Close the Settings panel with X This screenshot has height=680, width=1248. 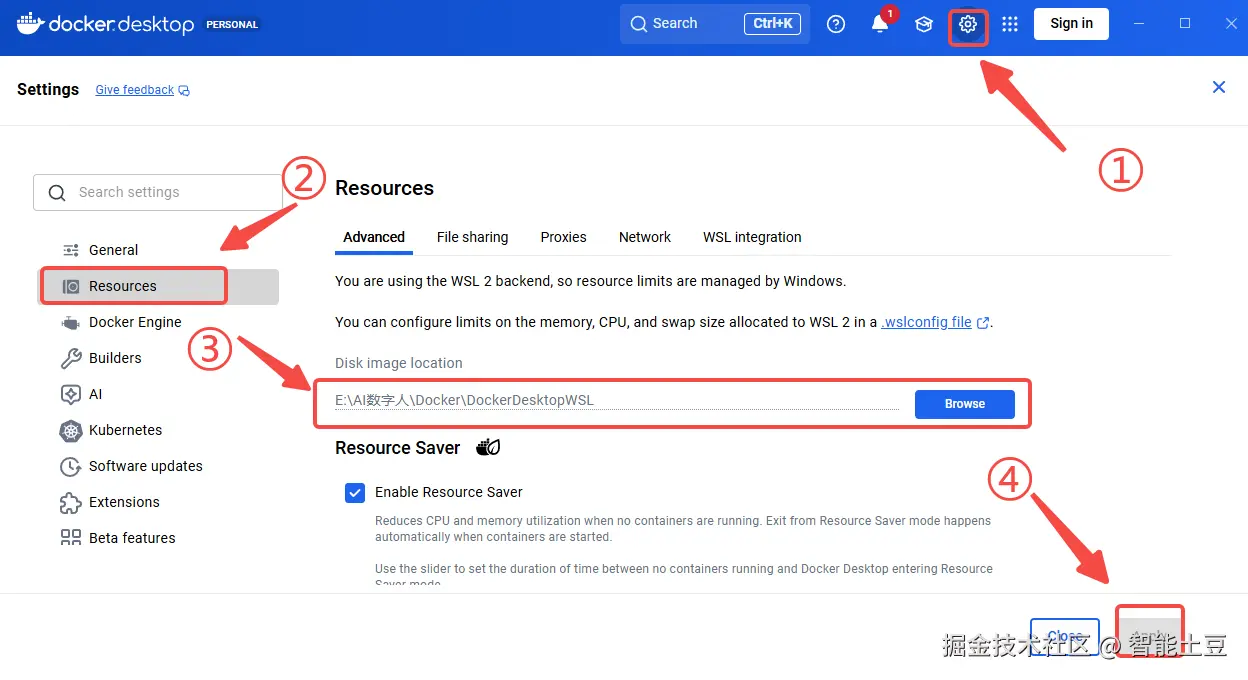click(x=1219, y=88)
